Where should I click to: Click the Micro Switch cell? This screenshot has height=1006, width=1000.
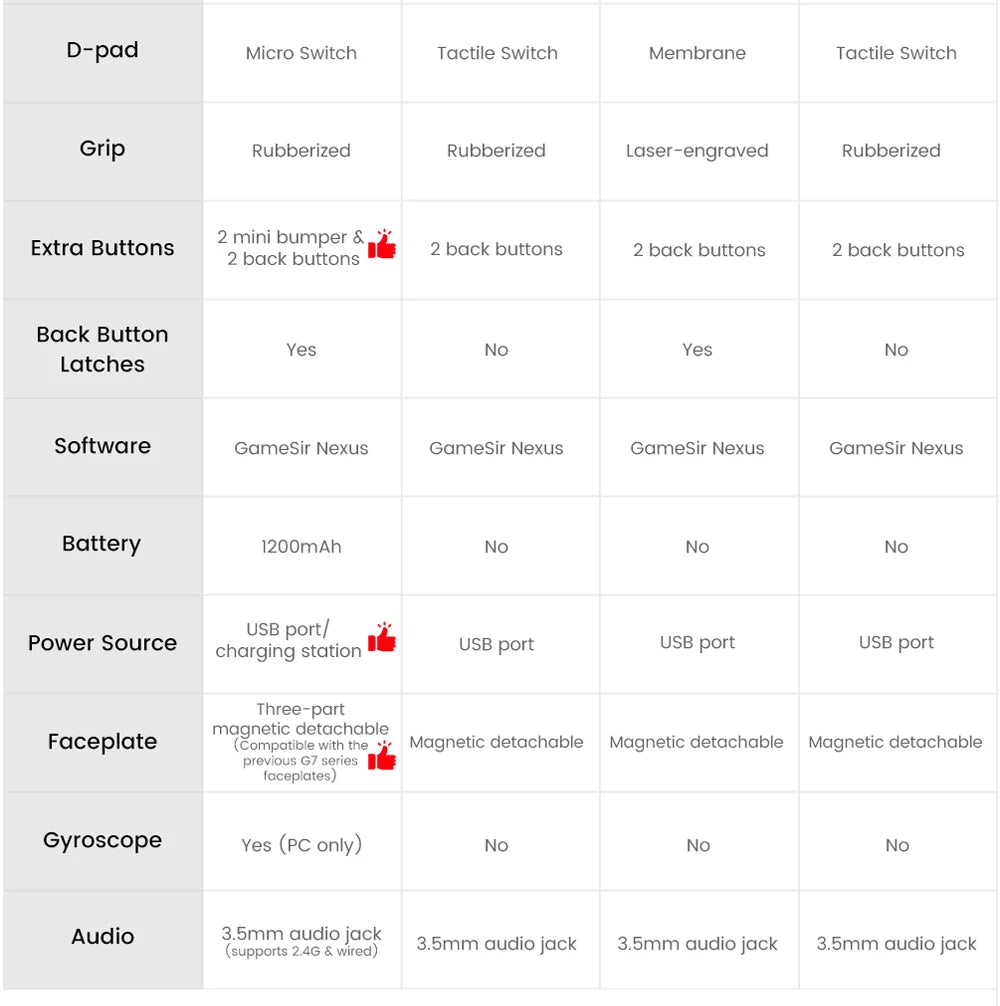click(x=301, y=53)
